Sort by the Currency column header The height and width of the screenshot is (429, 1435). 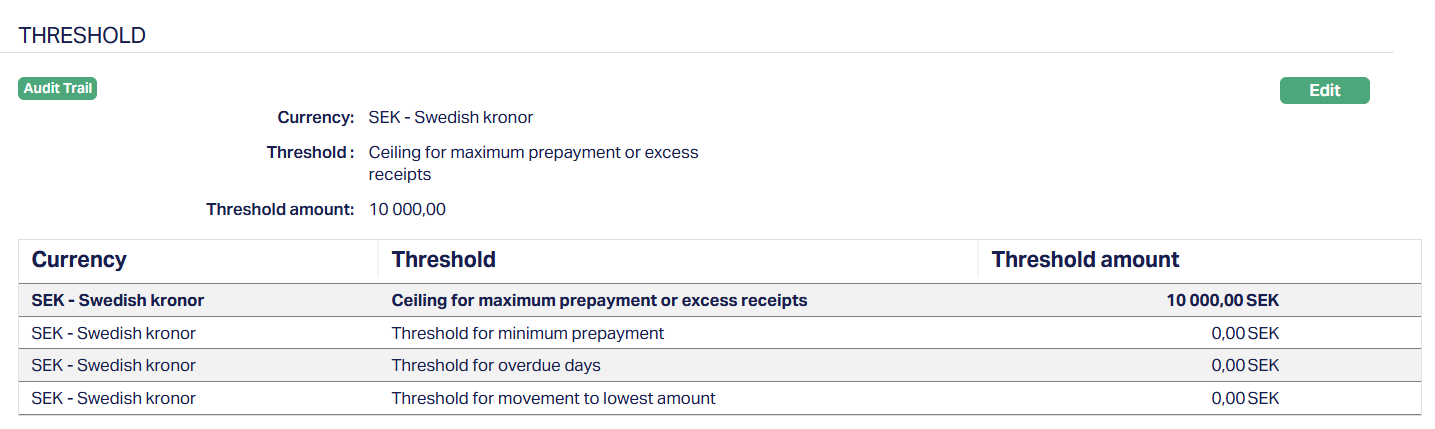79,260
